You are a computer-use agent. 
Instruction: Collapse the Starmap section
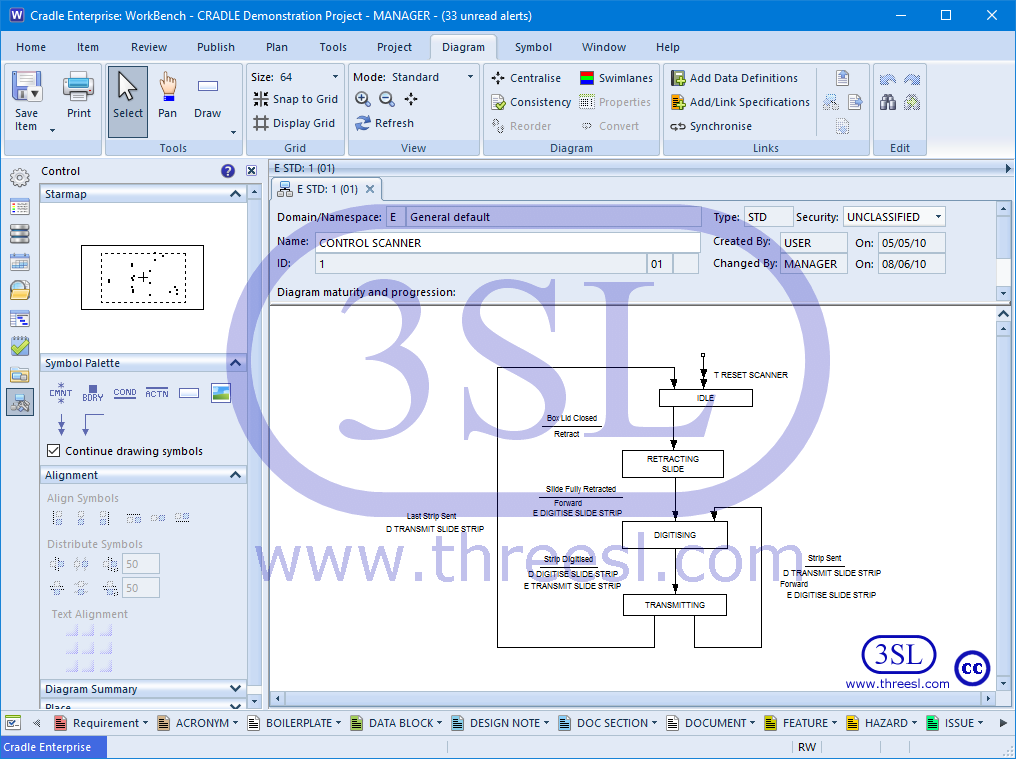coord(235,194)
